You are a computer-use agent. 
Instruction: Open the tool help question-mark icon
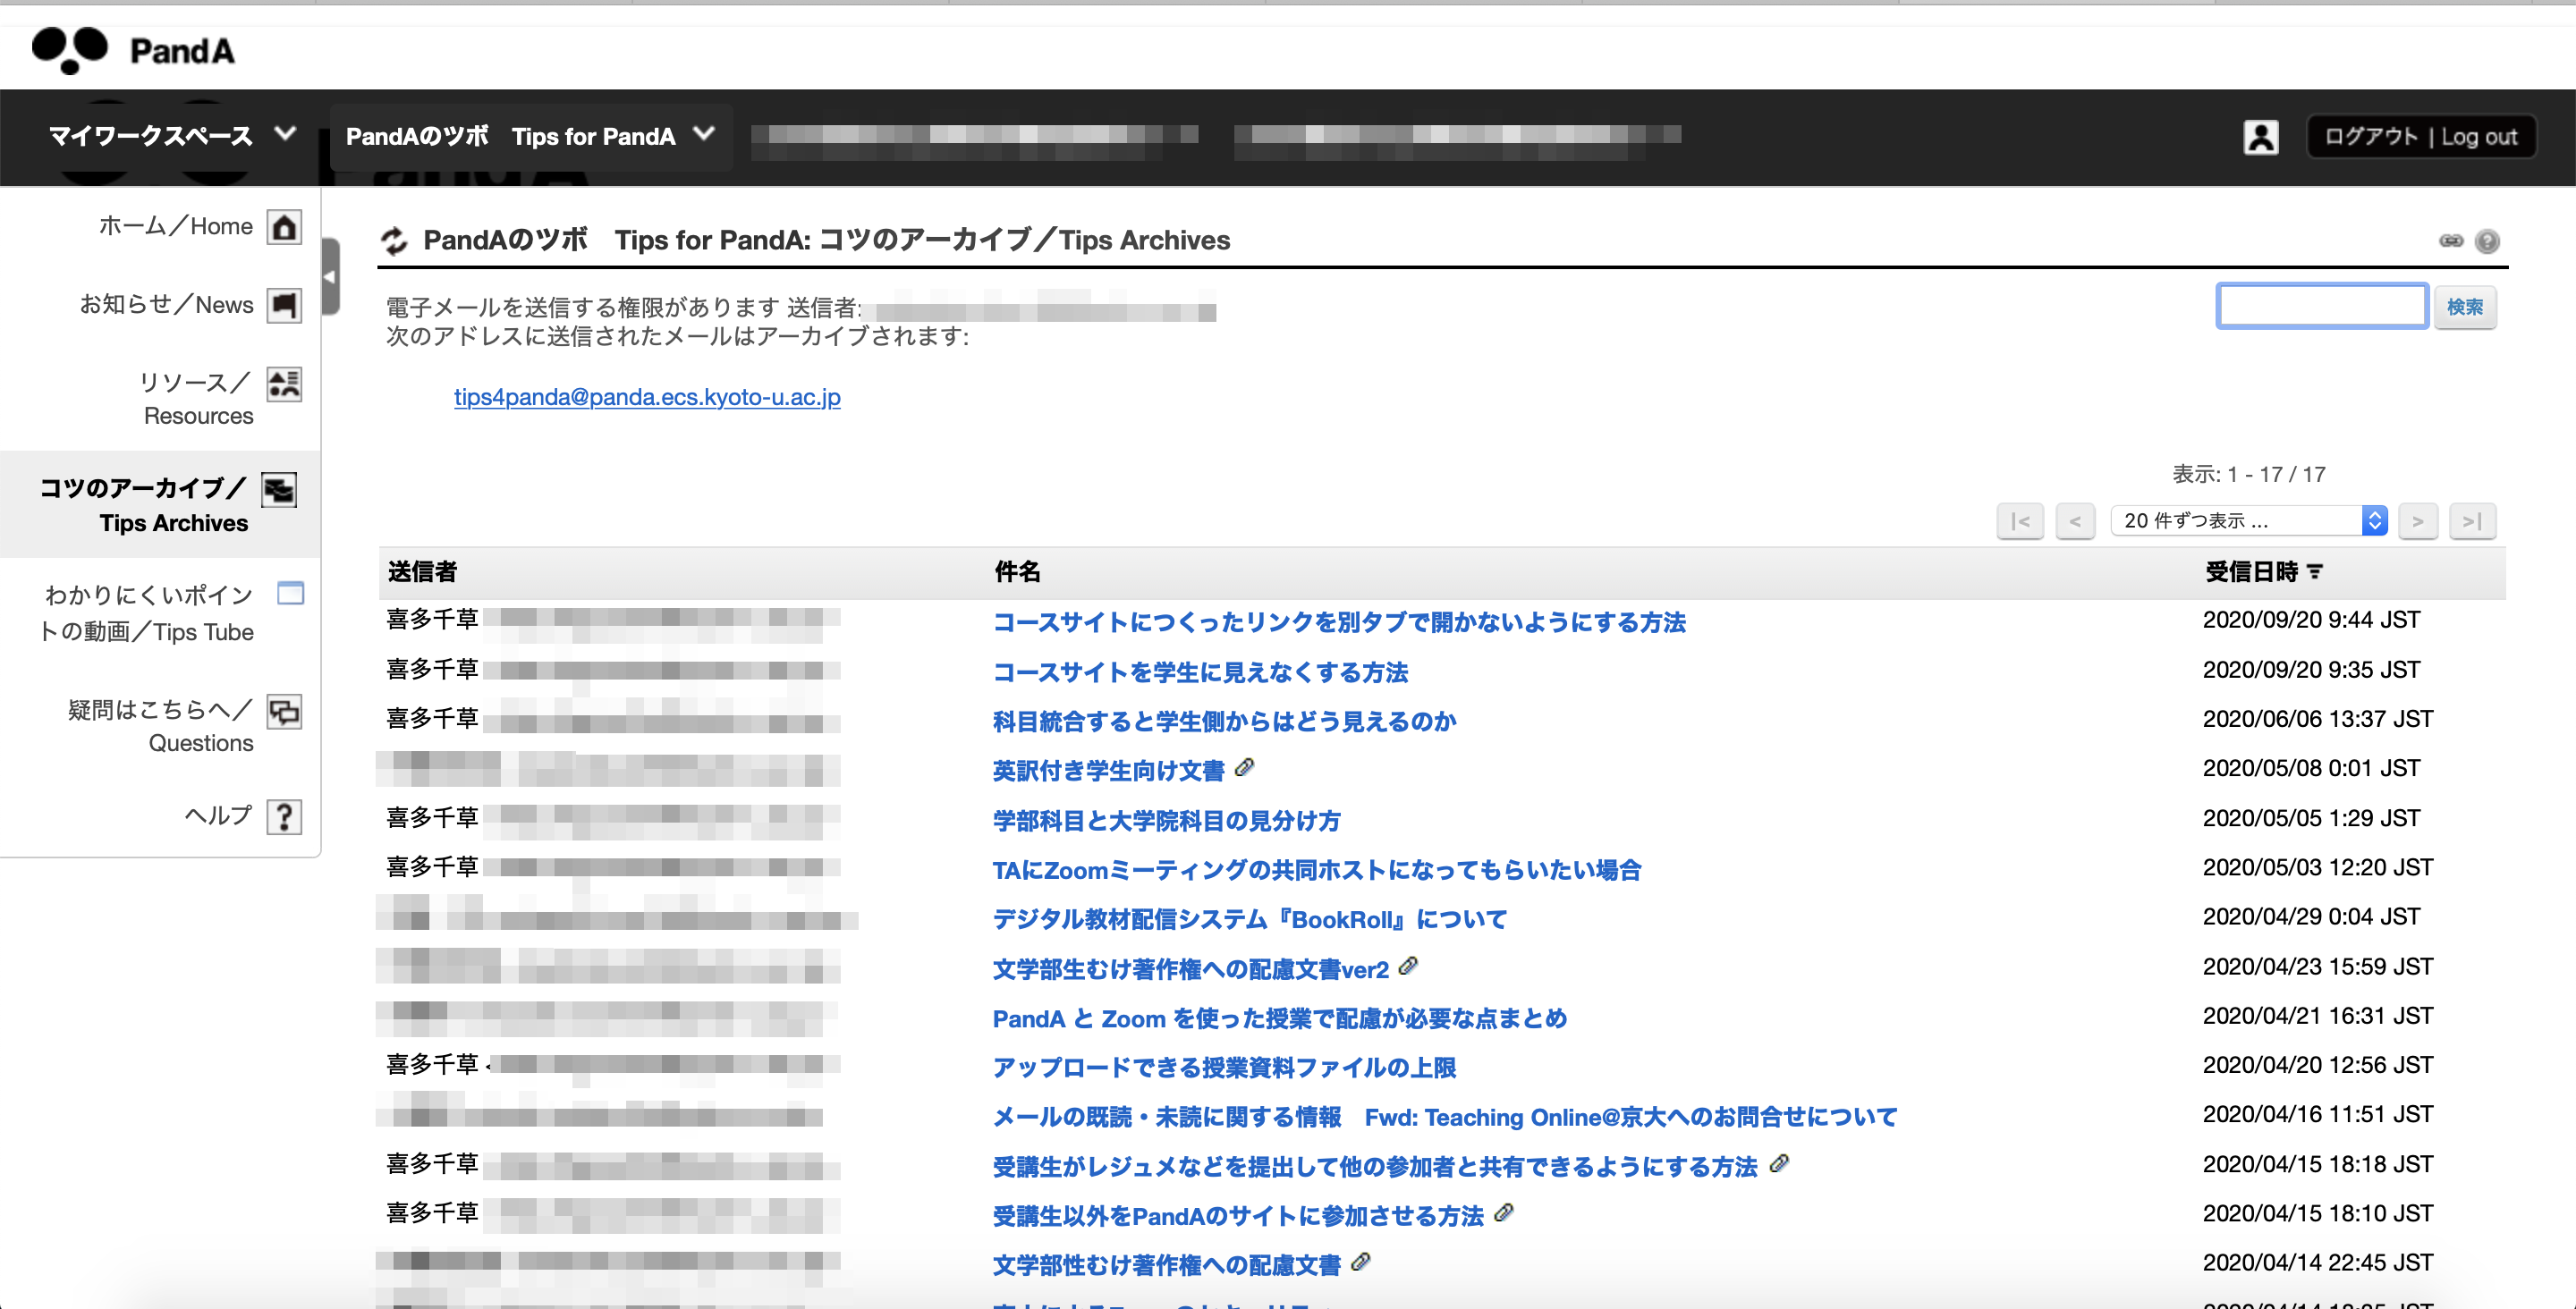pyautogui.click(x=2487, y=241)
